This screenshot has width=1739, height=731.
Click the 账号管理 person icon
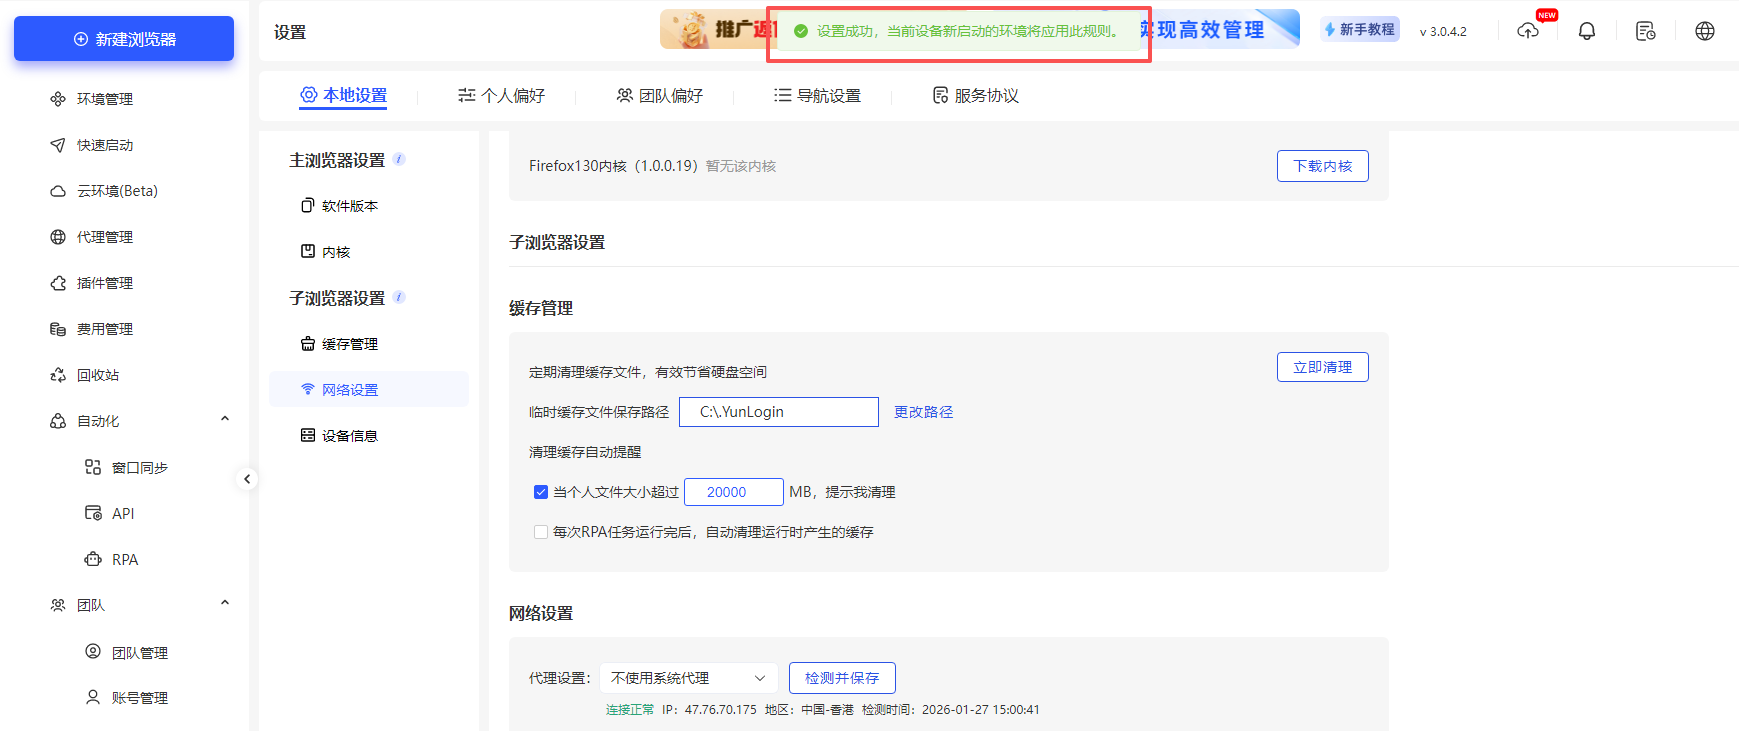point(93,697)
